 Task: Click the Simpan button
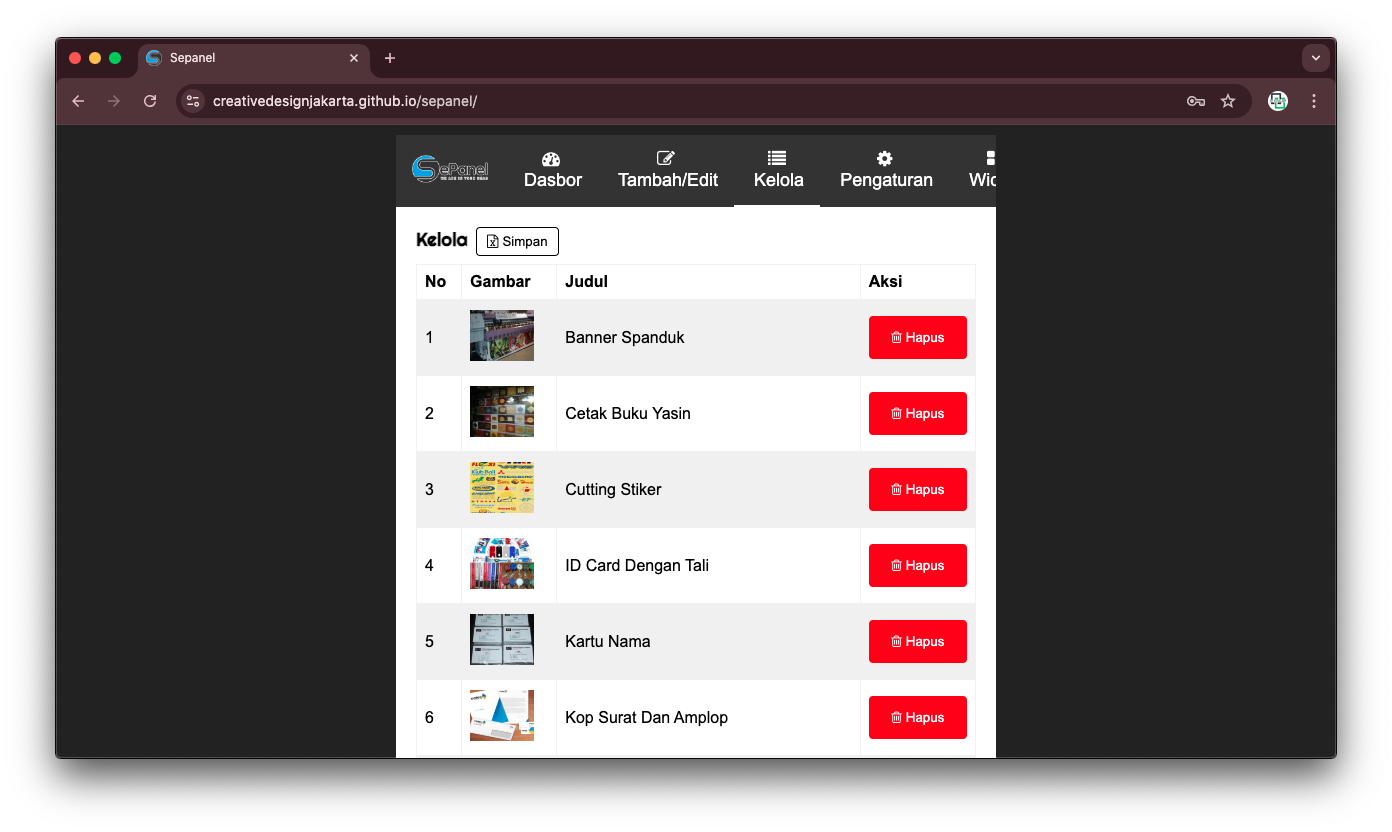point(517,241)
